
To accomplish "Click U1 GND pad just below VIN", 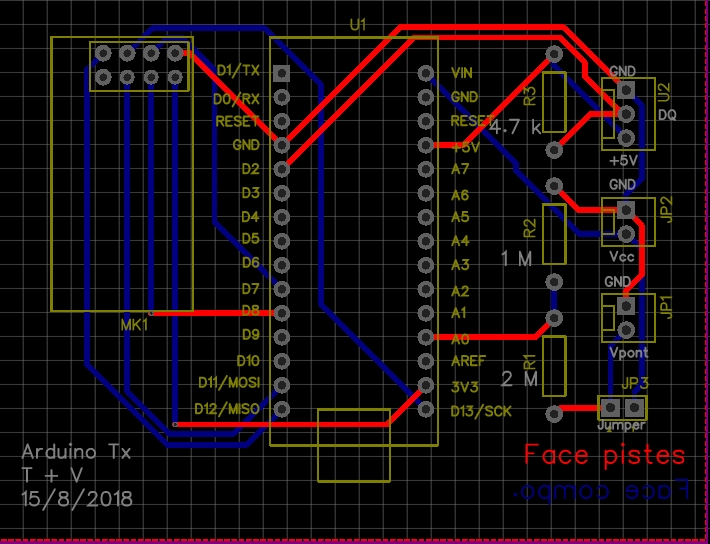I will pos(426,97).
